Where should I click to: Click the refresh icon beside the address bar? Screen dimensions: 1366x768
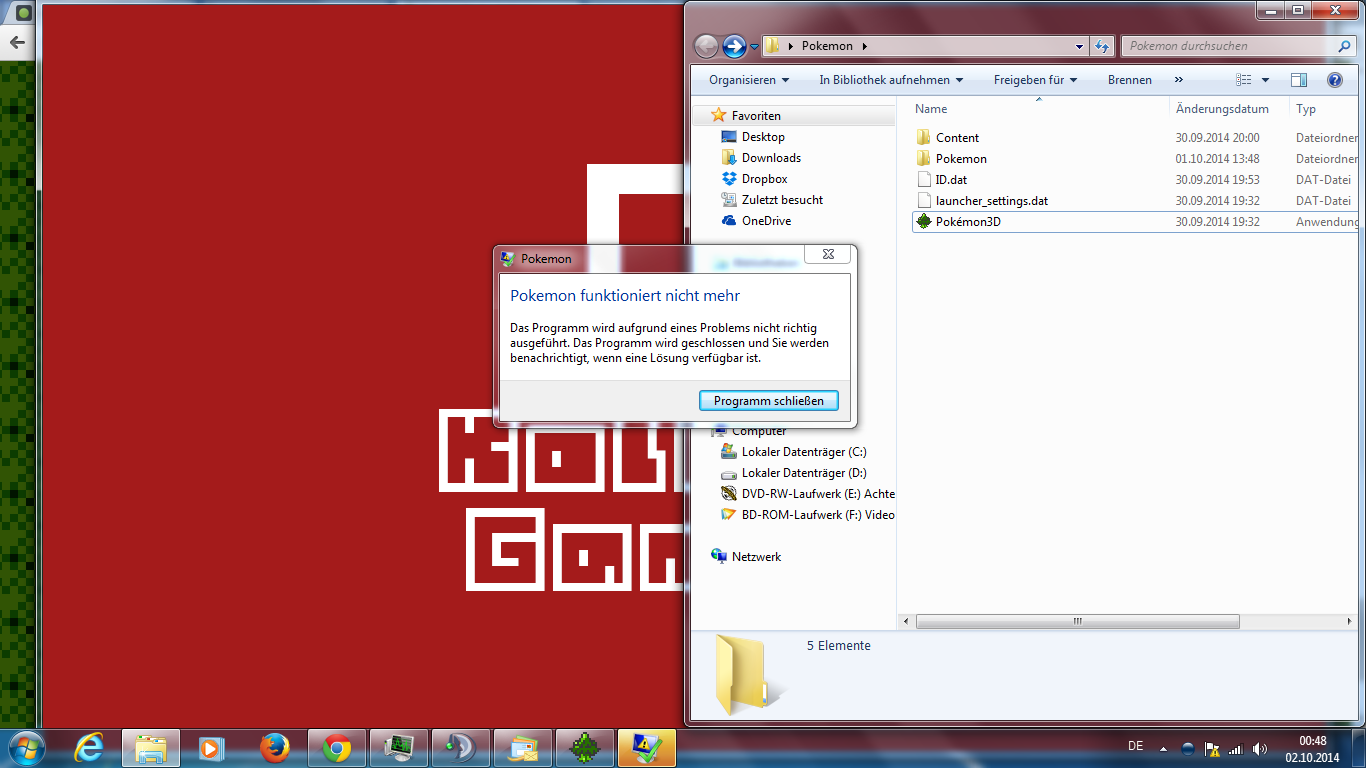[1102, 46]
